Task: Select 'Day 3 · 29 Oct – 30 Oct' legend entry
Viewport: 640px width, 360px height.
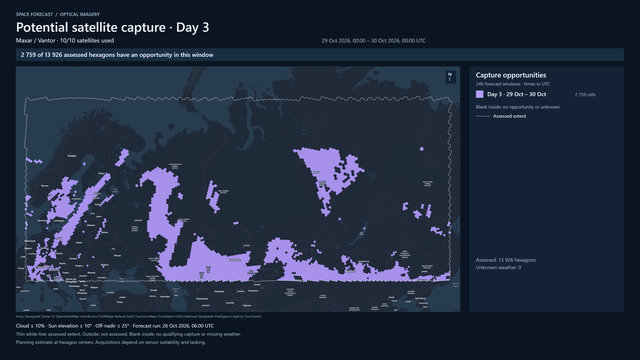Action: (516, 94)
